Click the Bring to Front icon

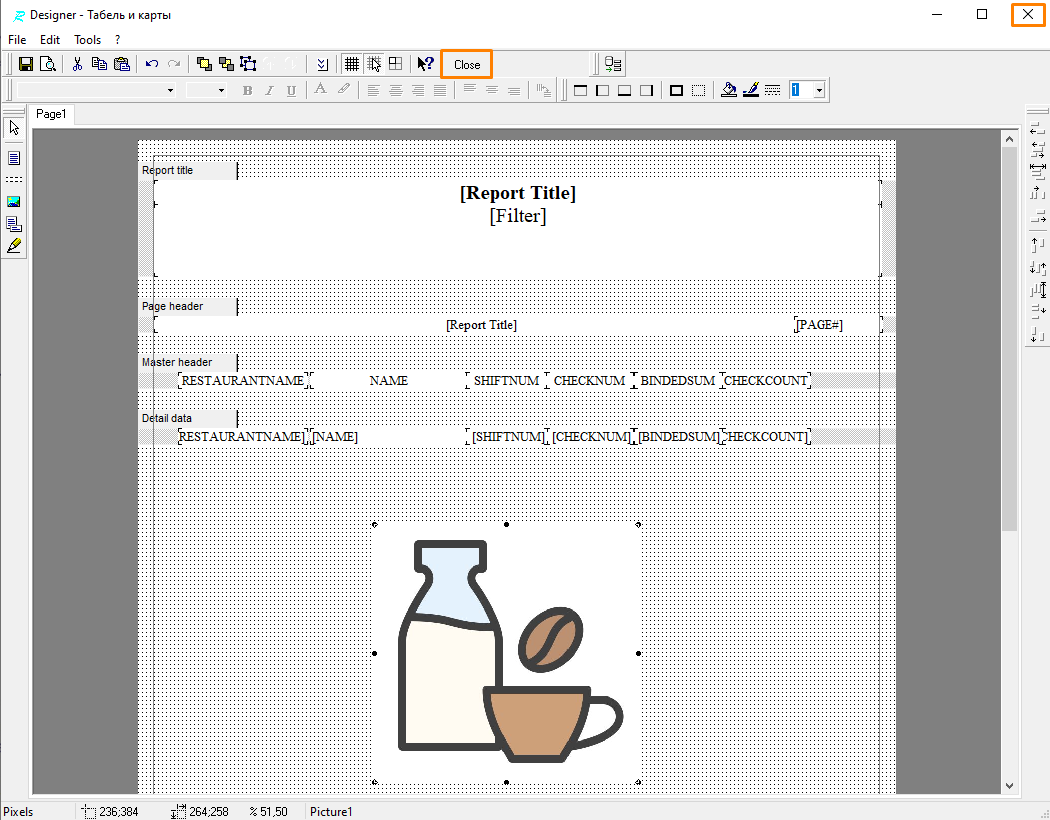pos(204,64)
